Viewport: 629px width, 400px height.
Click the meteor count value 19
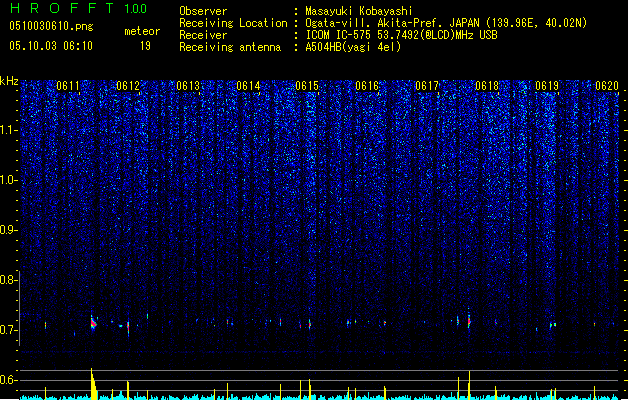point(145,46)
